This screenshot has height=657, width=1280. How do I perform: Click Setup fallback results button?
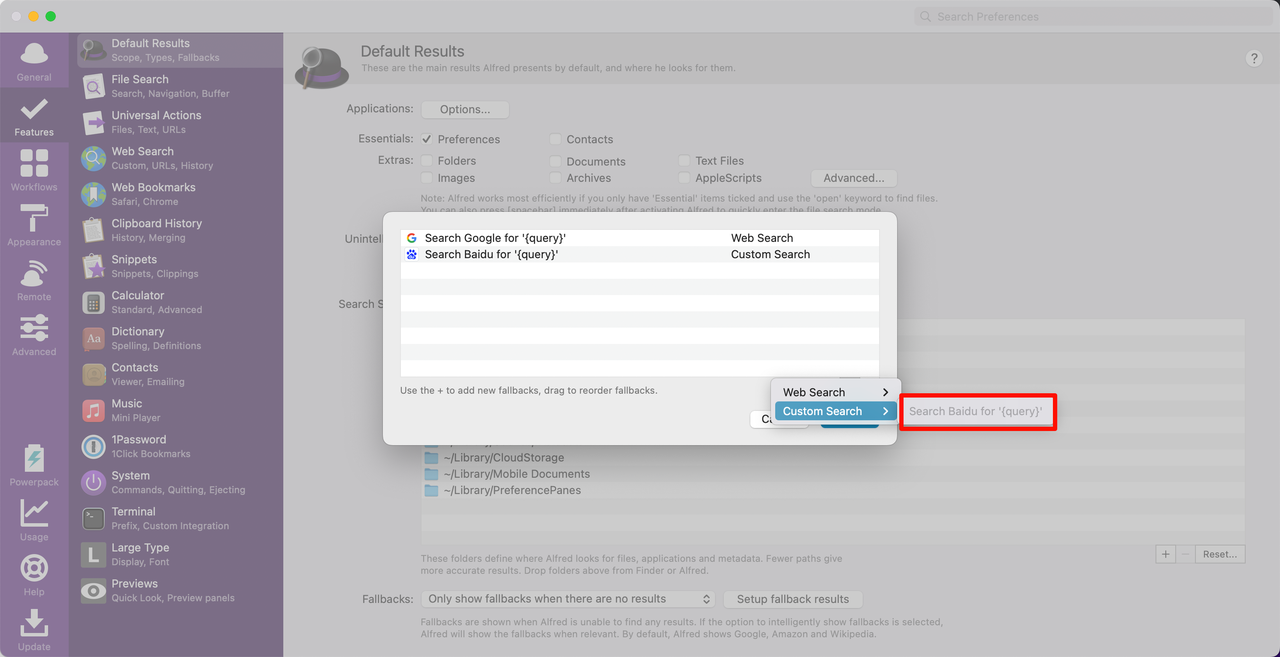tap(792, 599)
